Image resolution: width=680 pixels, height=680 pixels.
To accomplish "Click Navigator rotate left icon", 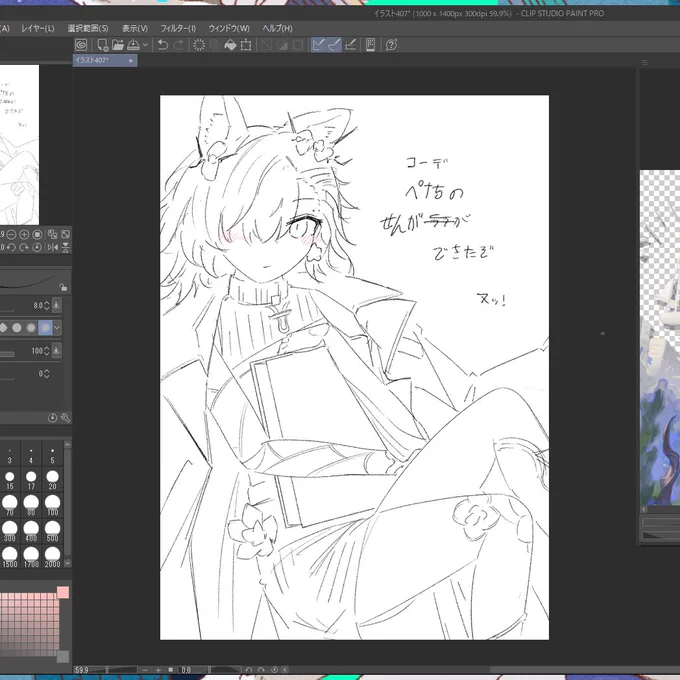I will pyautogui.click(x=12, y=247).
